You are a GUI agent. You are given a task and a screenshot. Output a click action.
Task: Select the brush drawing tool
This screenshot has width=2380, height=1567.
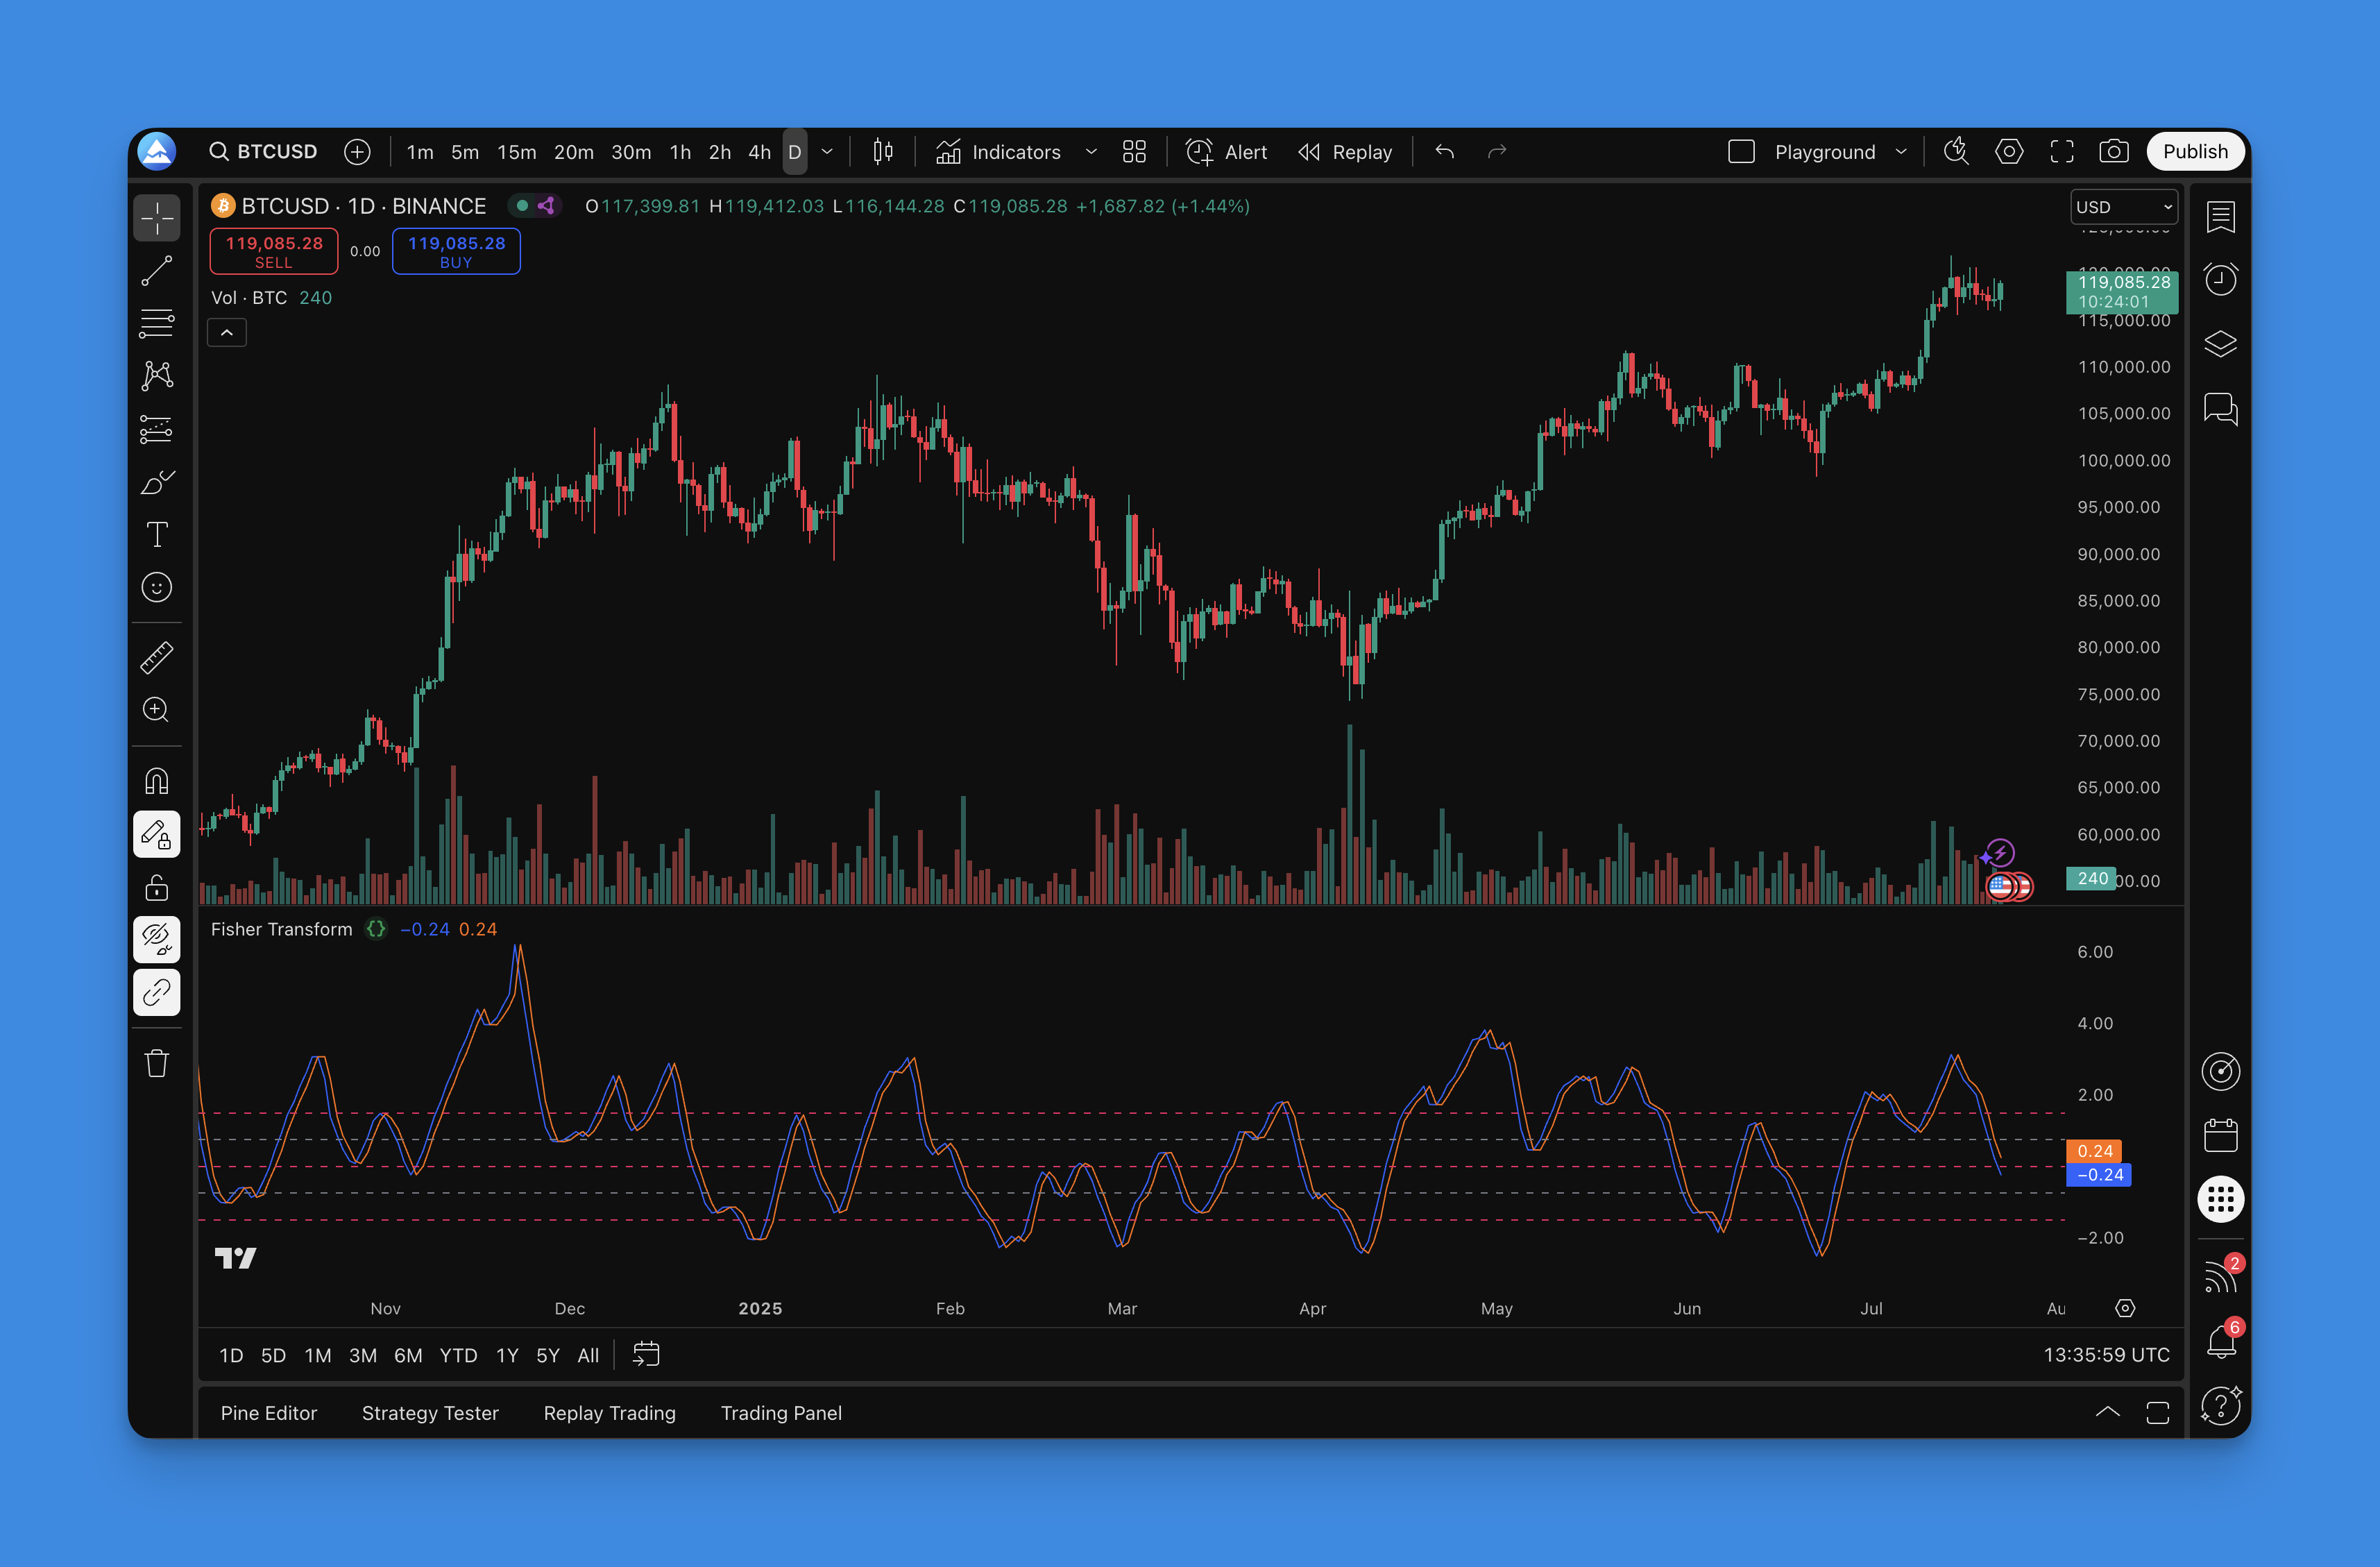tap(157, 482)
